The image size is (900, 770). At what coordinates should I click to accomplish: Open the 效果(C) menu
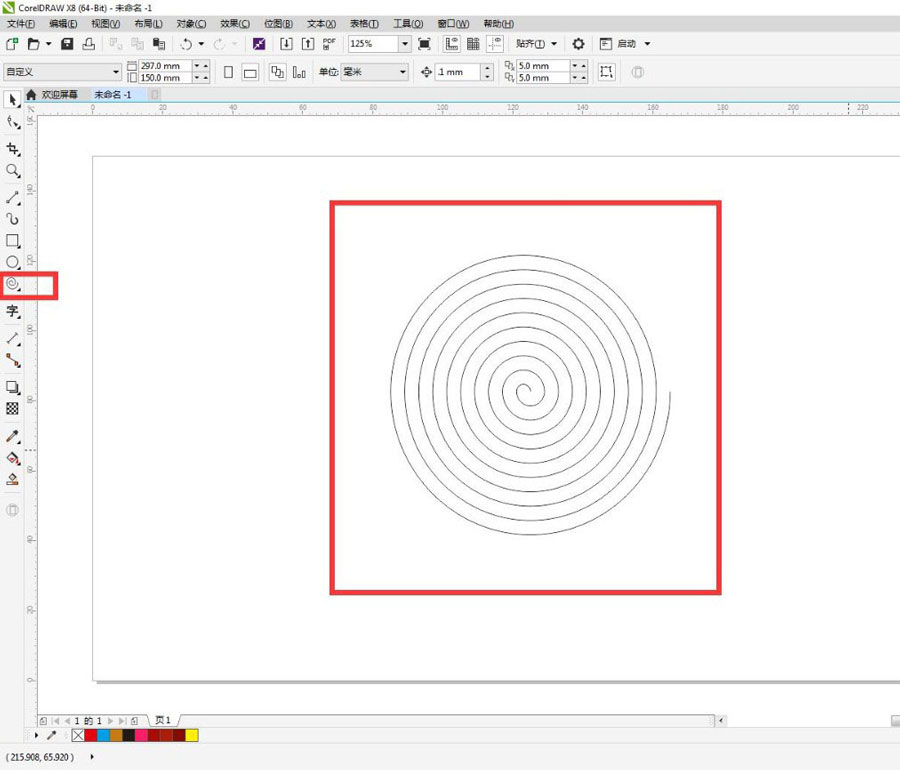coord(235,23)
